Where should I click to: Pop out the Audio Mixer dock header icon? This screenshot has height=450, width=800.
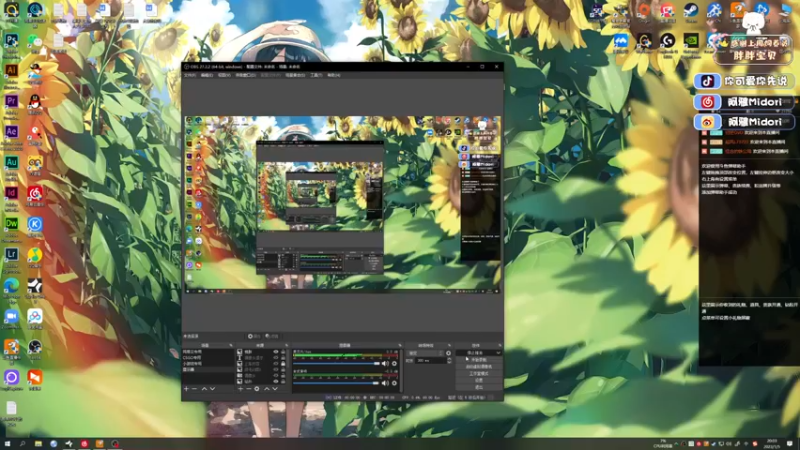tap(400, 345)
